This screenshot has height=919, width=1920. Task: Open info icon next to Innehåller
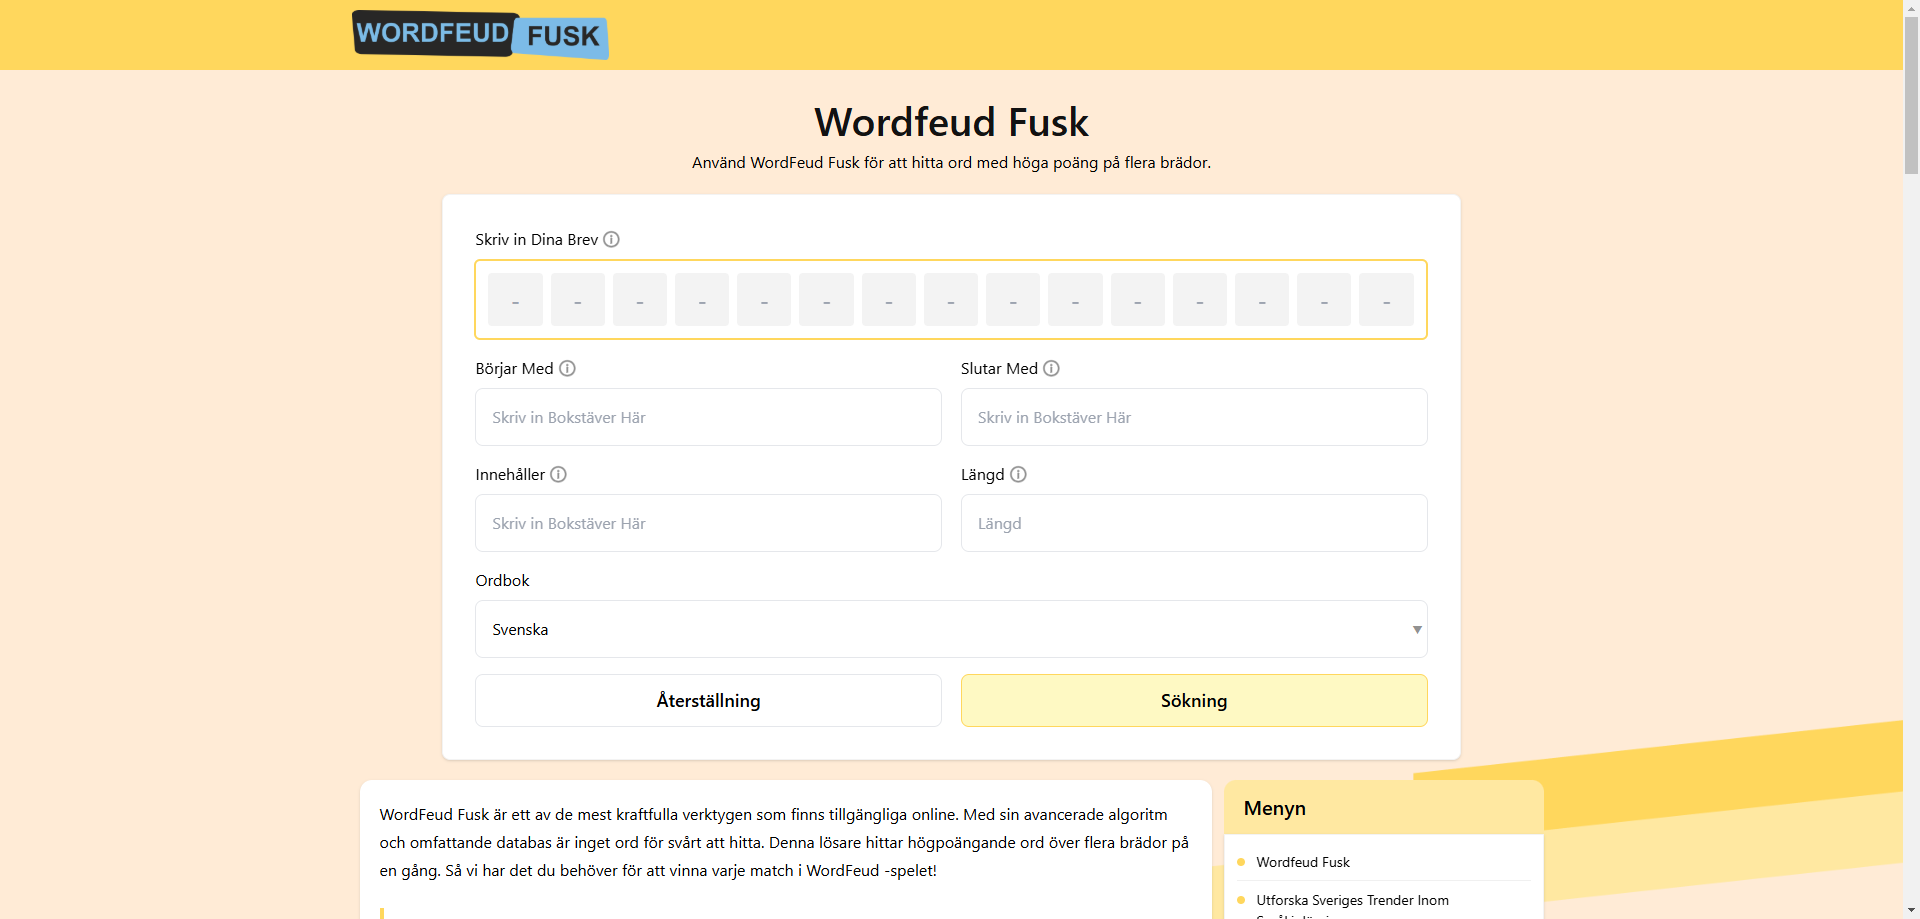coord(558,474)
